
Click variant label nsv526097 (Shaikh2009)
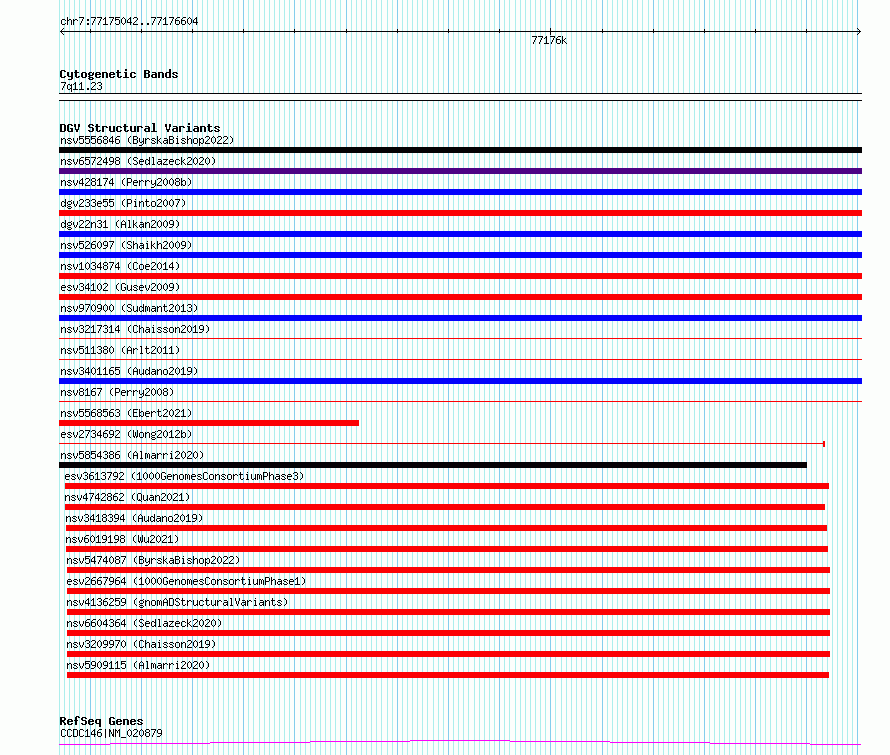(126, 245)
